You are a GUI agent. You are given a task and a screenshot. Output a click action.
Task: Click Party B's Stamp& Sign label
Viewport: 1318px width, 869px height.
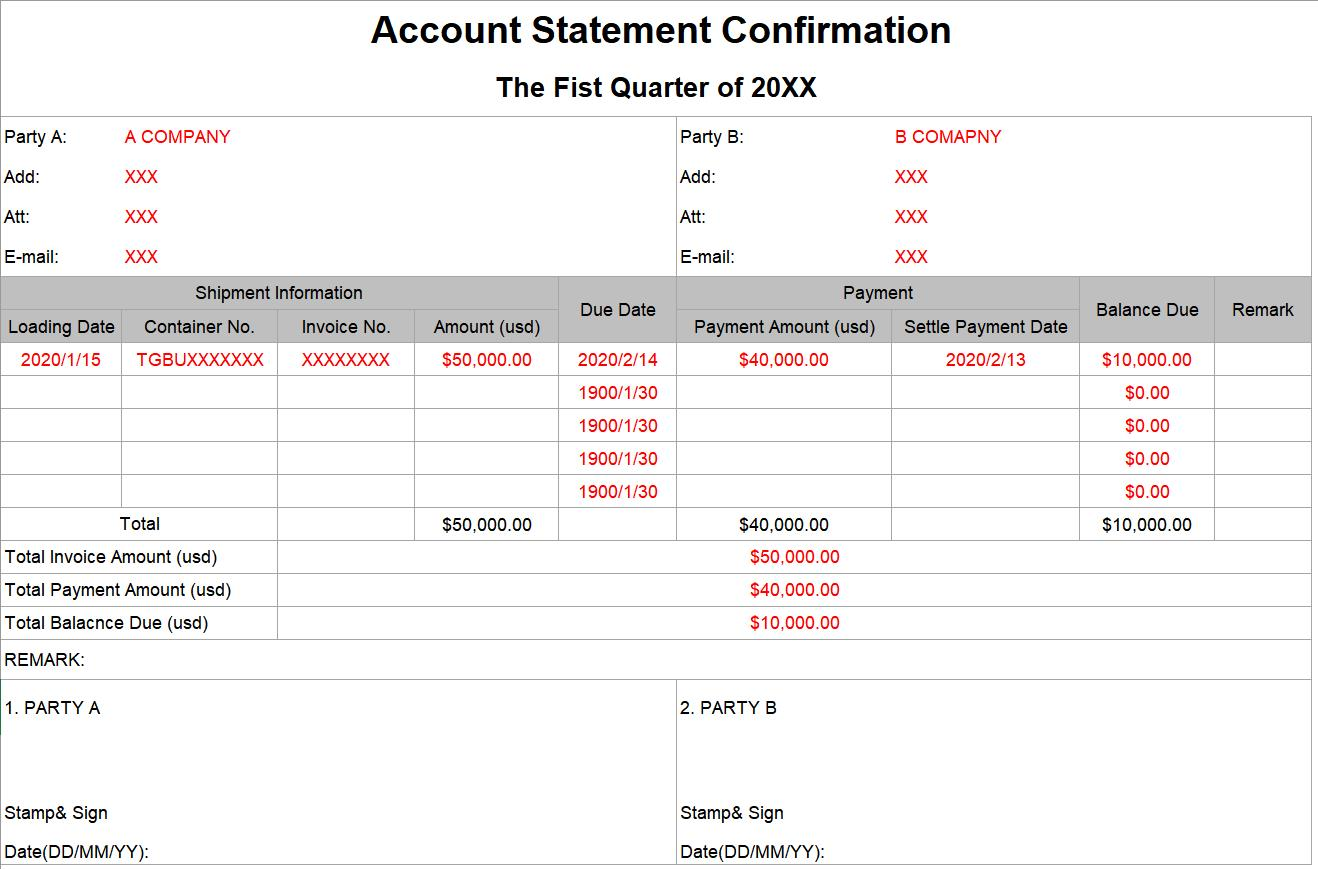tap(732, 813)
